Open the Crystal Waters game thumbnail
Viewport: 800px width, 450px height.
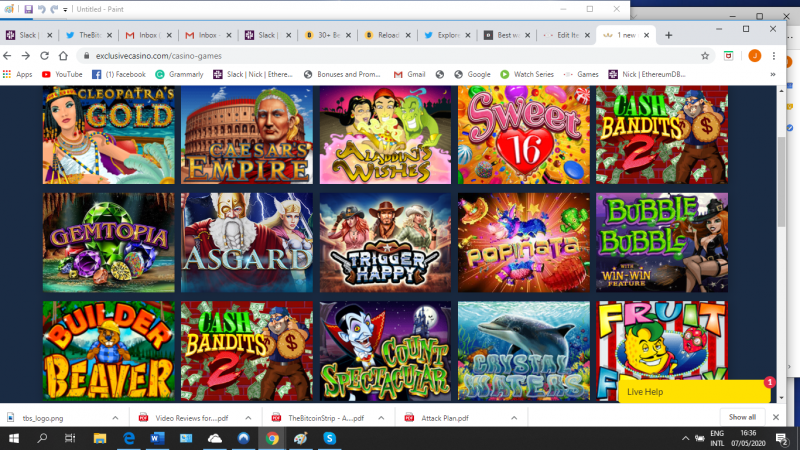[x=523, y=351]
